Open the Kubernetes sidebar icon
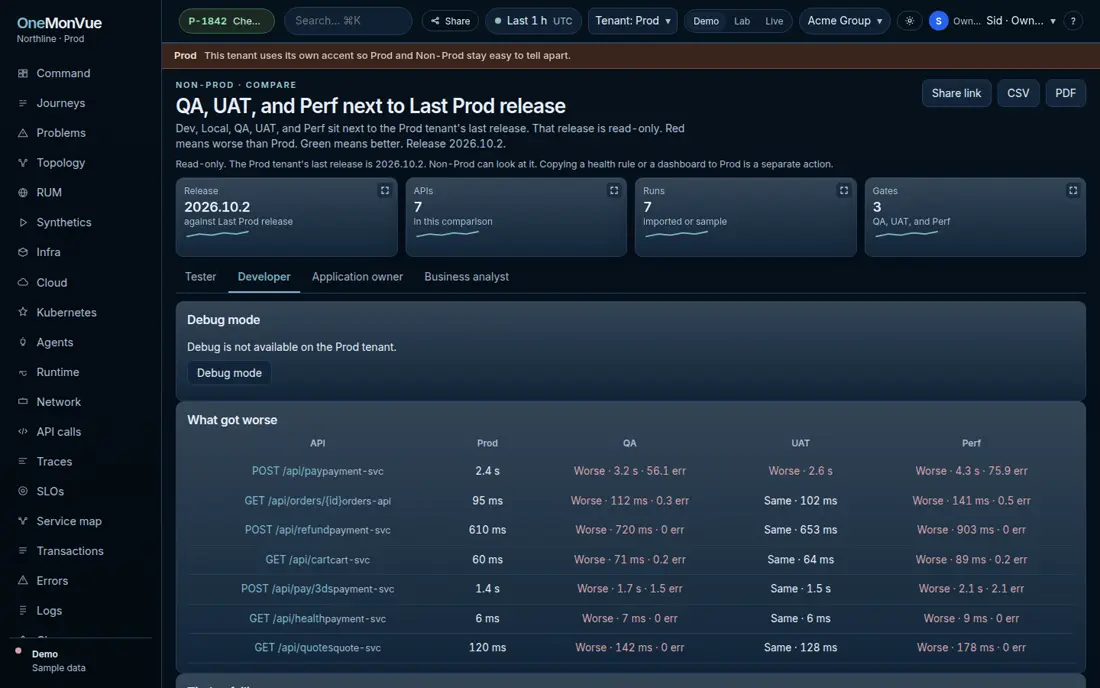The image size is (1100, 688). tap(22, 312)
